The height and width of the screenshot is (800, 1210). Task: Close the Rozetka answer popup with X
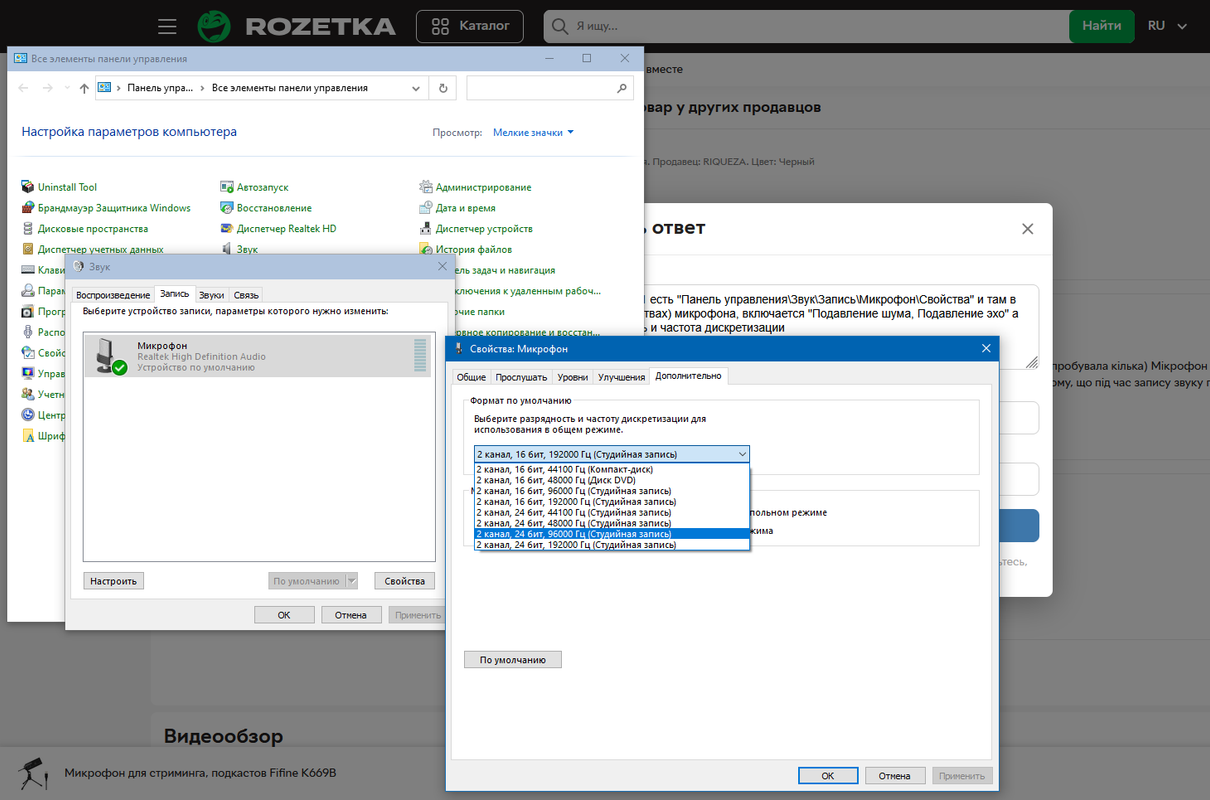point(1027,229)
